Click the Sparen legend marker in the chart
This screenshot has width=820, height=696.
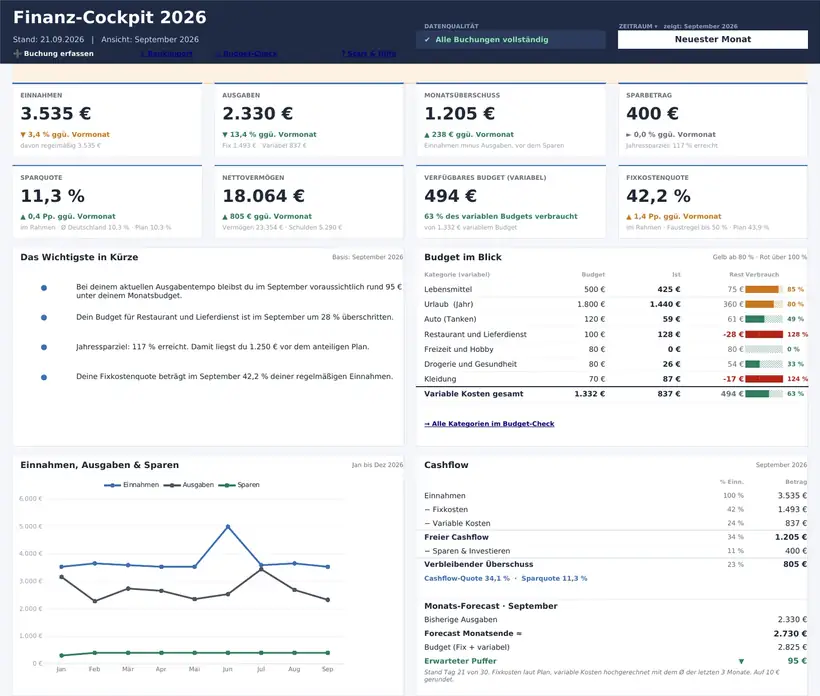point(226,485)
